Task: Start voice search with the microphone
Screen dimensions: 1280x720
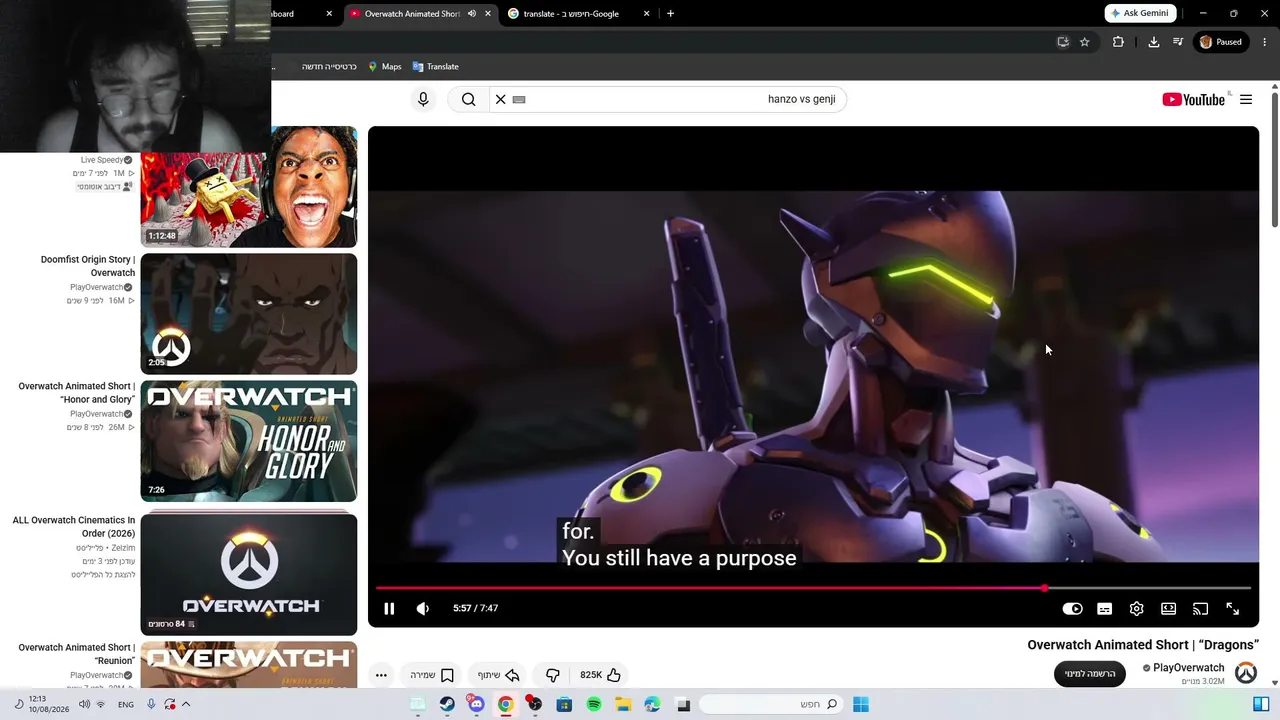Action: pos(423,99)
